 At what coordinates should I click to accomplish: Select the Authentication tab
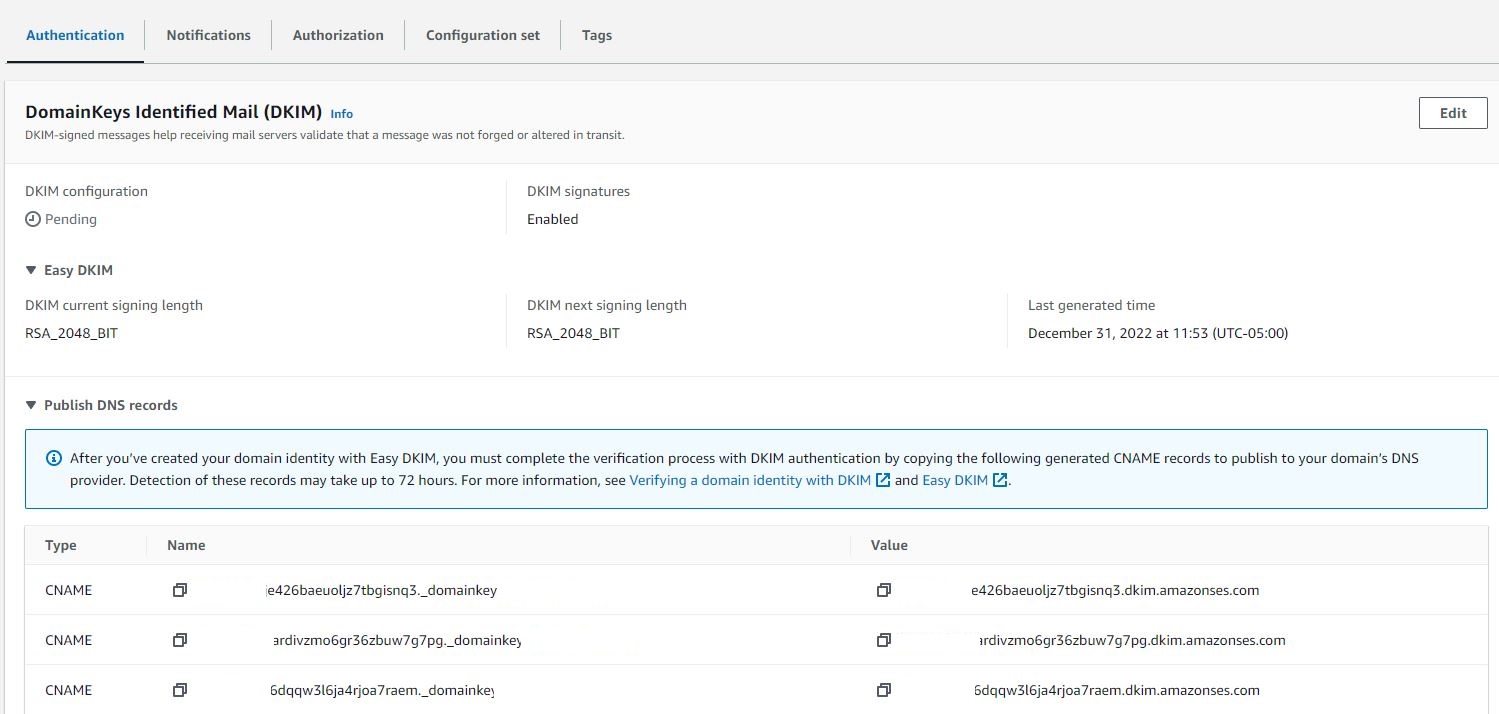click(x=75, y=35)
